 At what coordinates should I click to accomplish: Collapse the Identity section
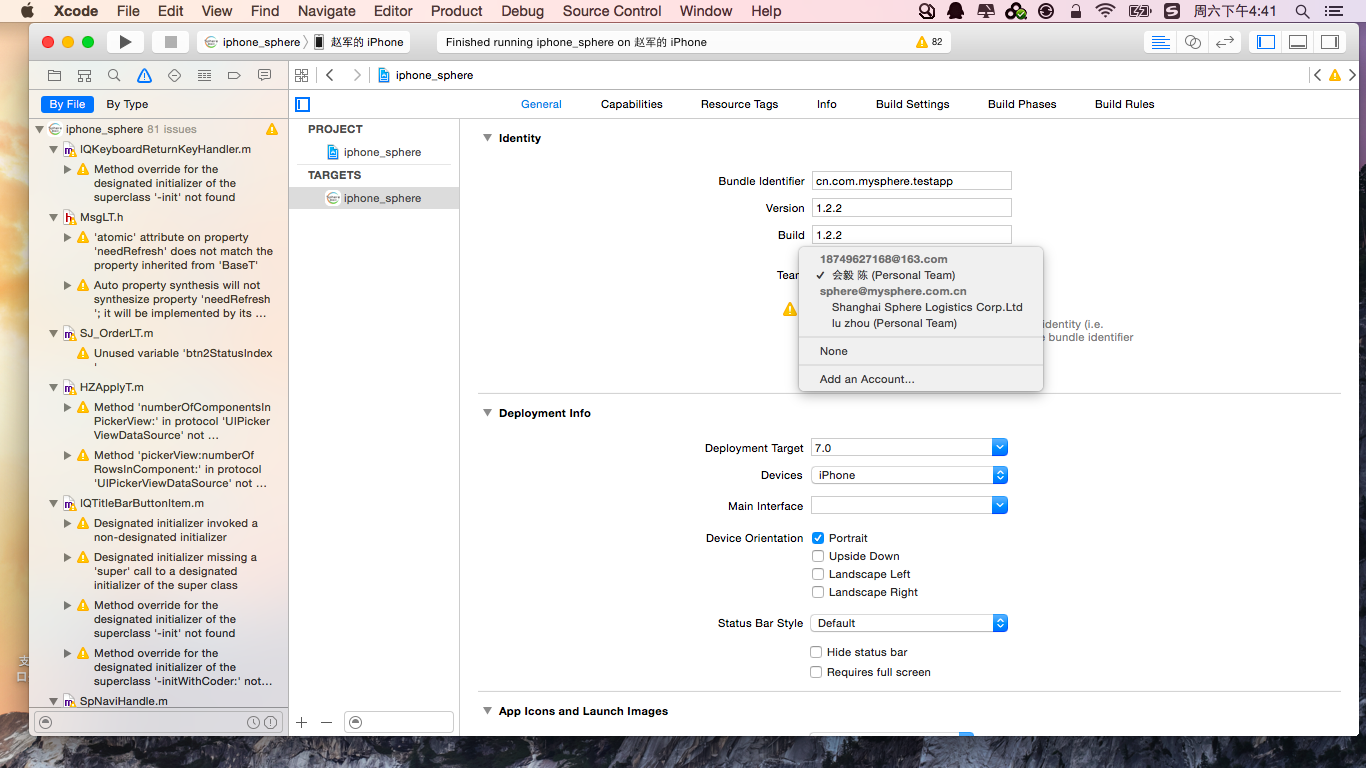[x=488, y=138]
